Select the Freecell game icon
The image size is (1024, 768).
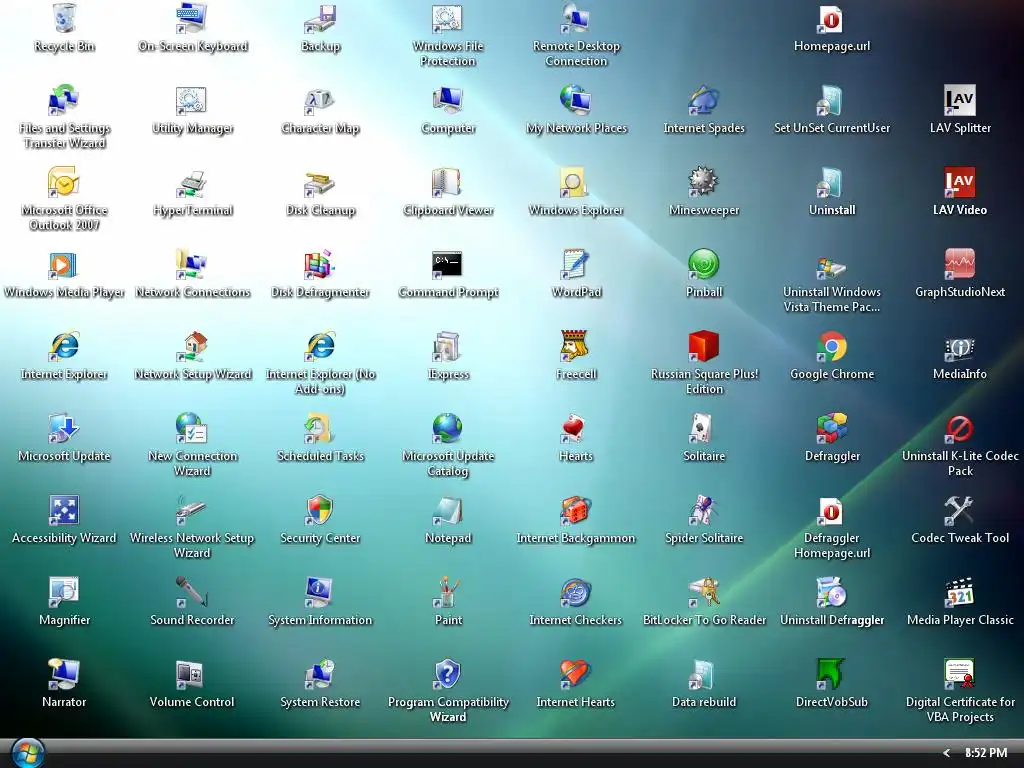click(576, 346)
